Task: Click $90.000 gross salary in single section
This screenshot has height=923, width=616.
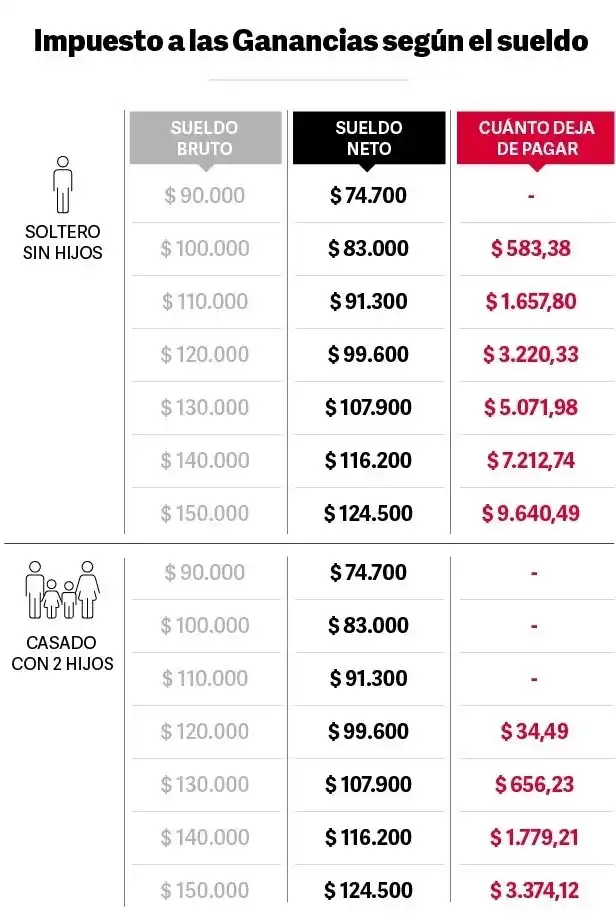Action: [x=204, y=195]
